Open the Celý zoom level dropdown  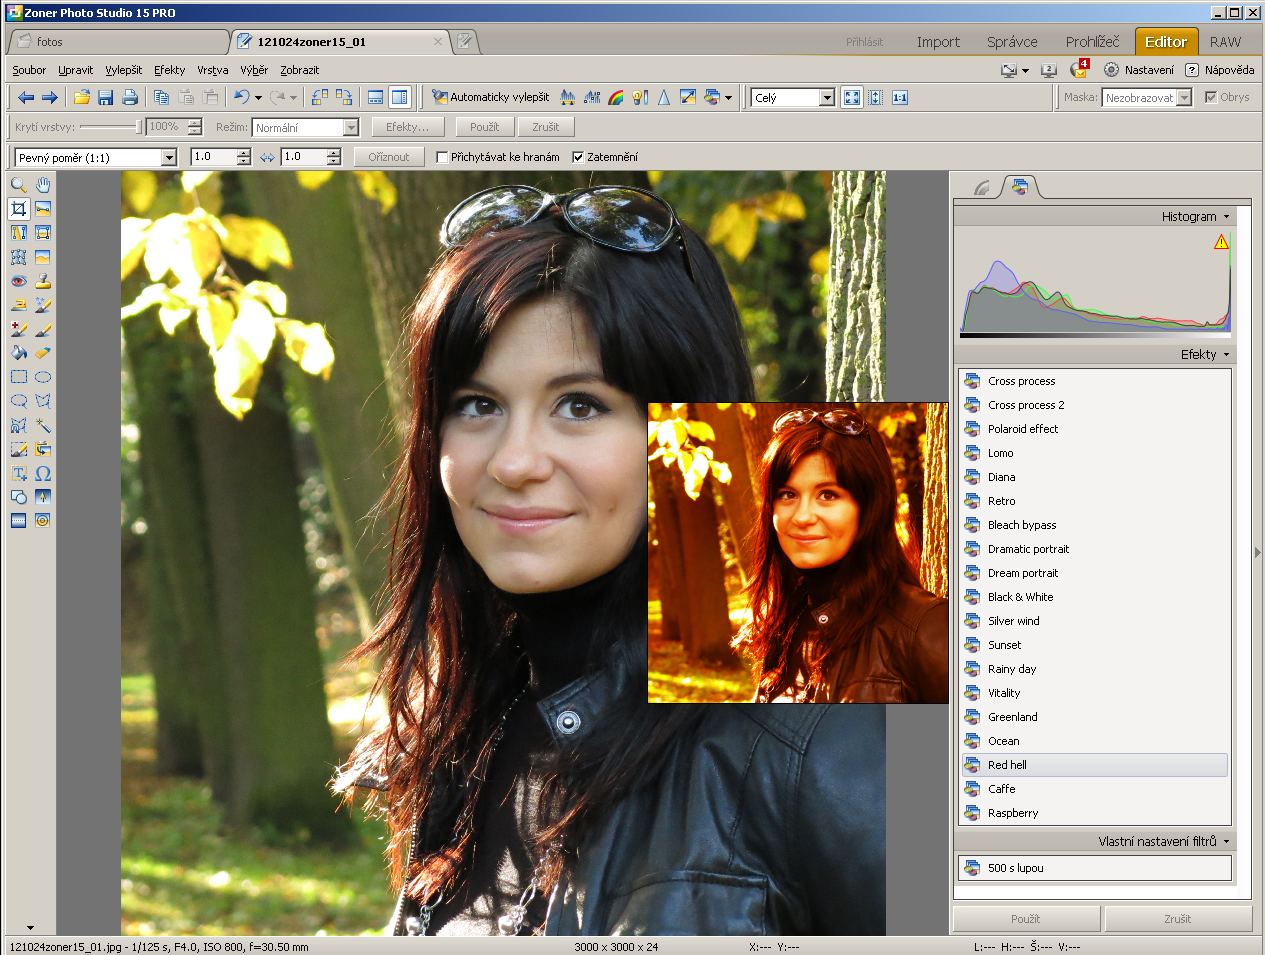tap(826, 98)
